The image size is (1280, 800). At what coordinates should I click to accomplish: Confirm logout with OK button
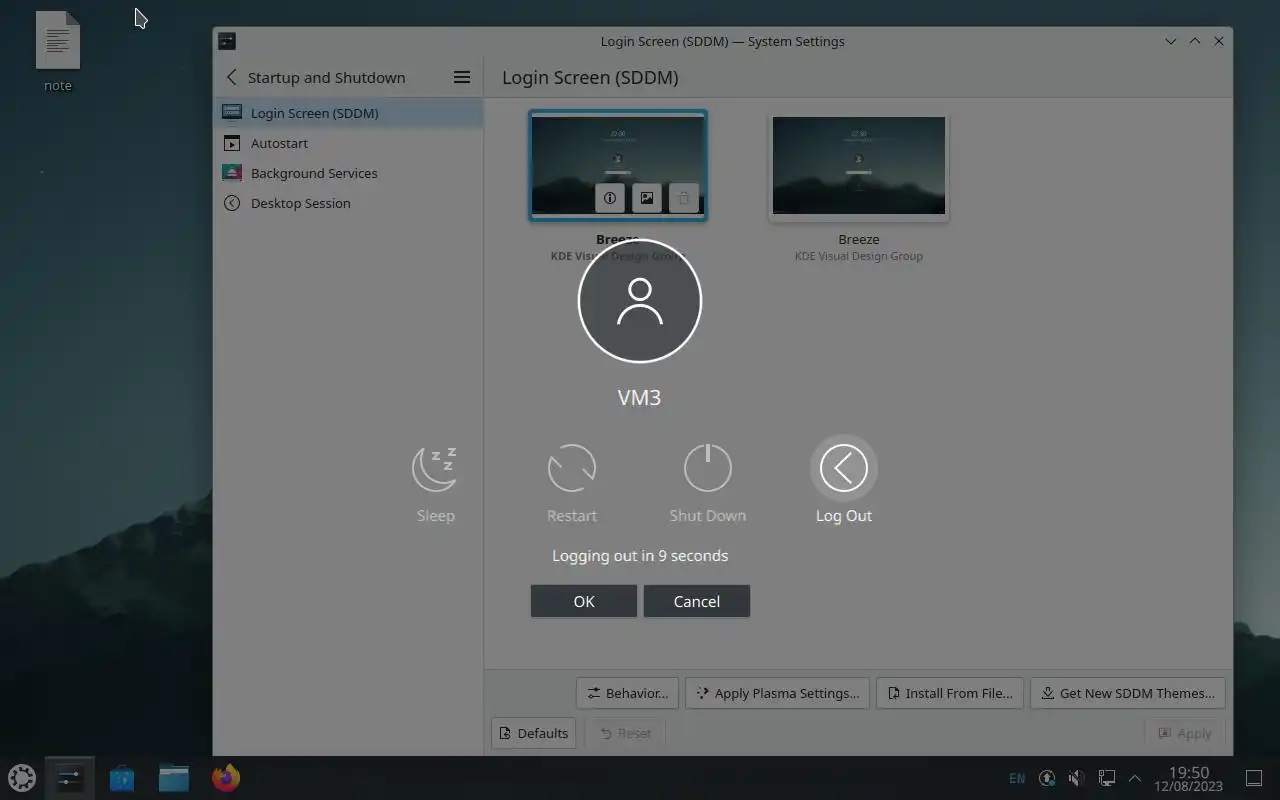pyautogui.click(x=584, y=601)
